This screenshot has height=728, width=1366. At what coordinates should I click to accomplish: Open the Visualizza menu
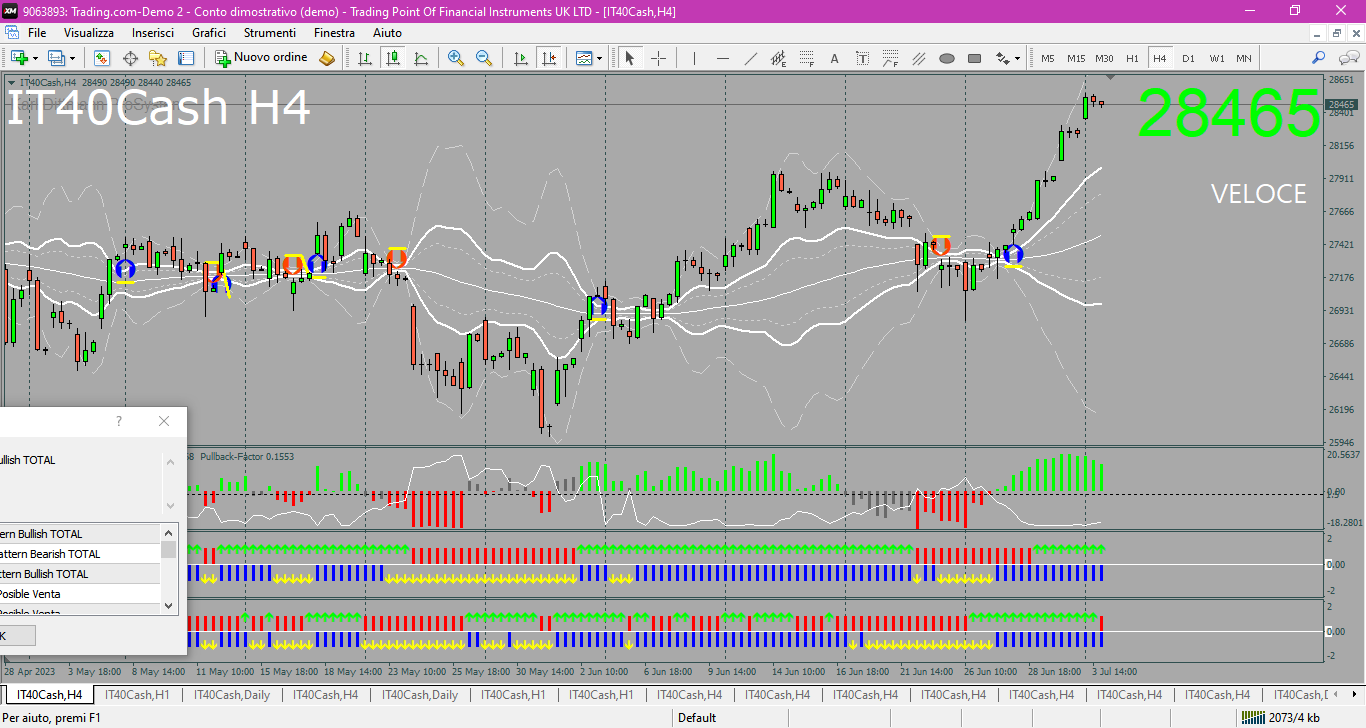[89, 33]
